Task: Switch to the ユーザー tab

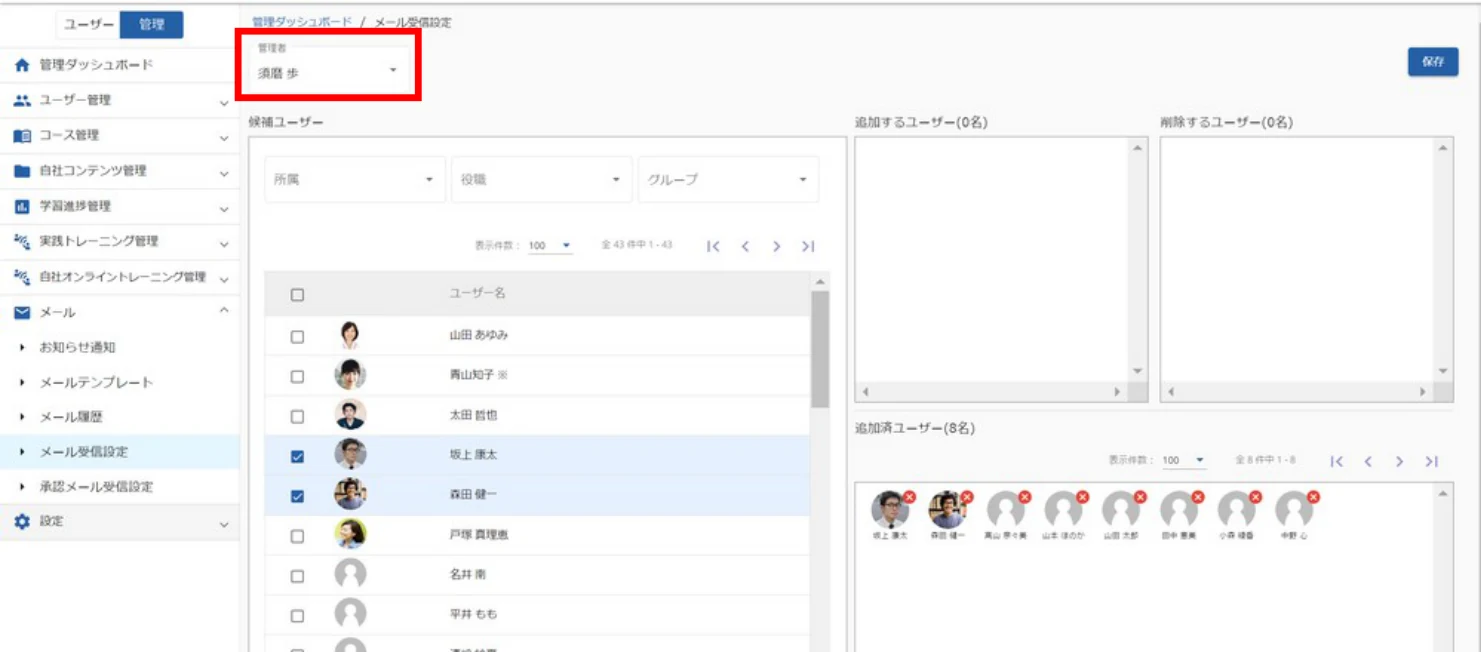Action: point(88,25)
